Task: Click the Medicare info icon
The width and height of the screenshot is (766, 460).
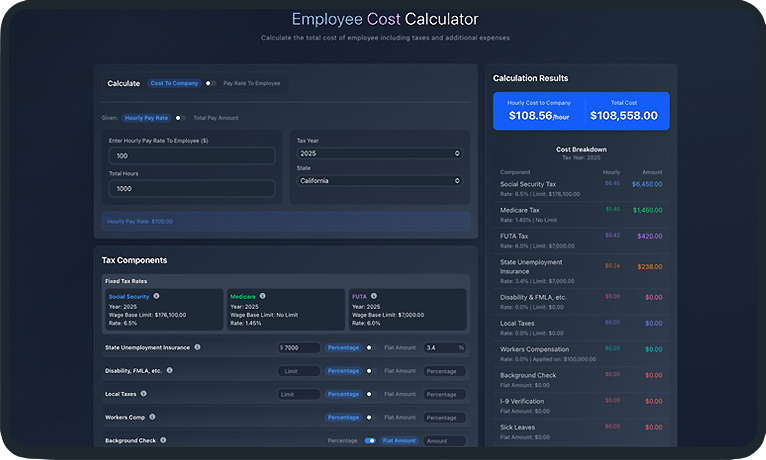Action: [263, 296]
